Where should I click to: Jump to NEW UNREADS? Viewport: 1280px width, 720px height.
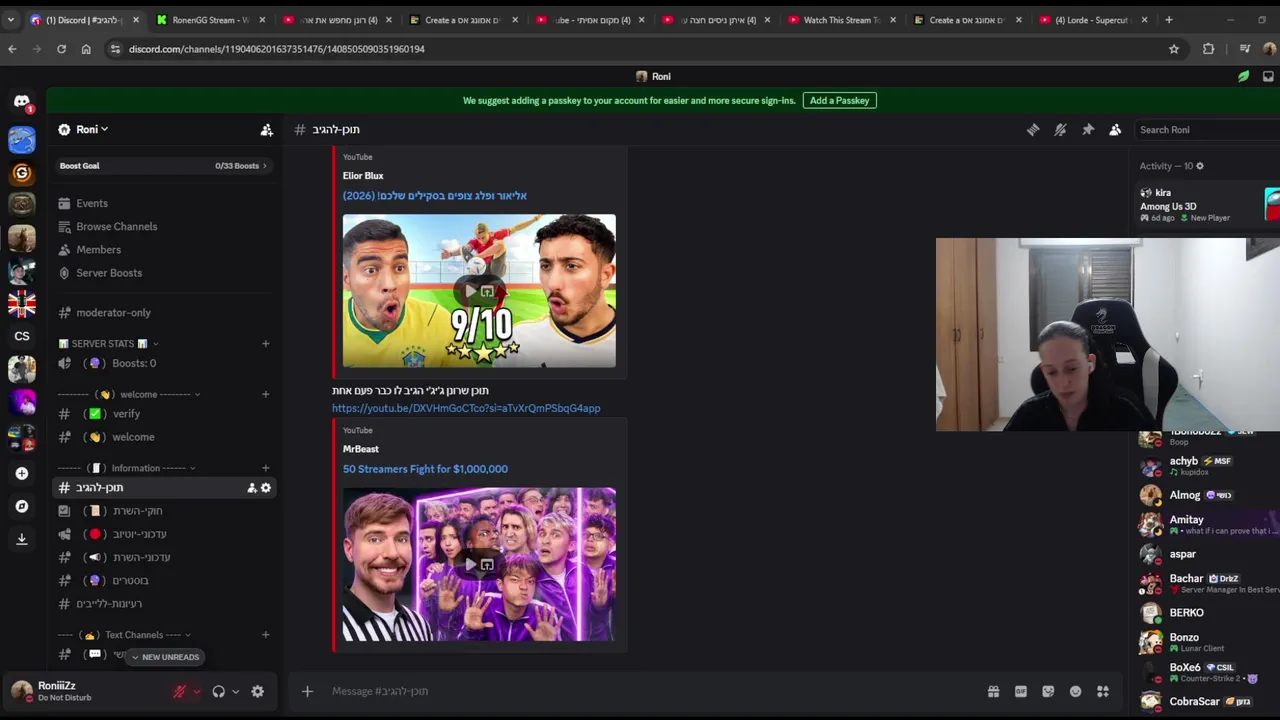click(165, 657)
